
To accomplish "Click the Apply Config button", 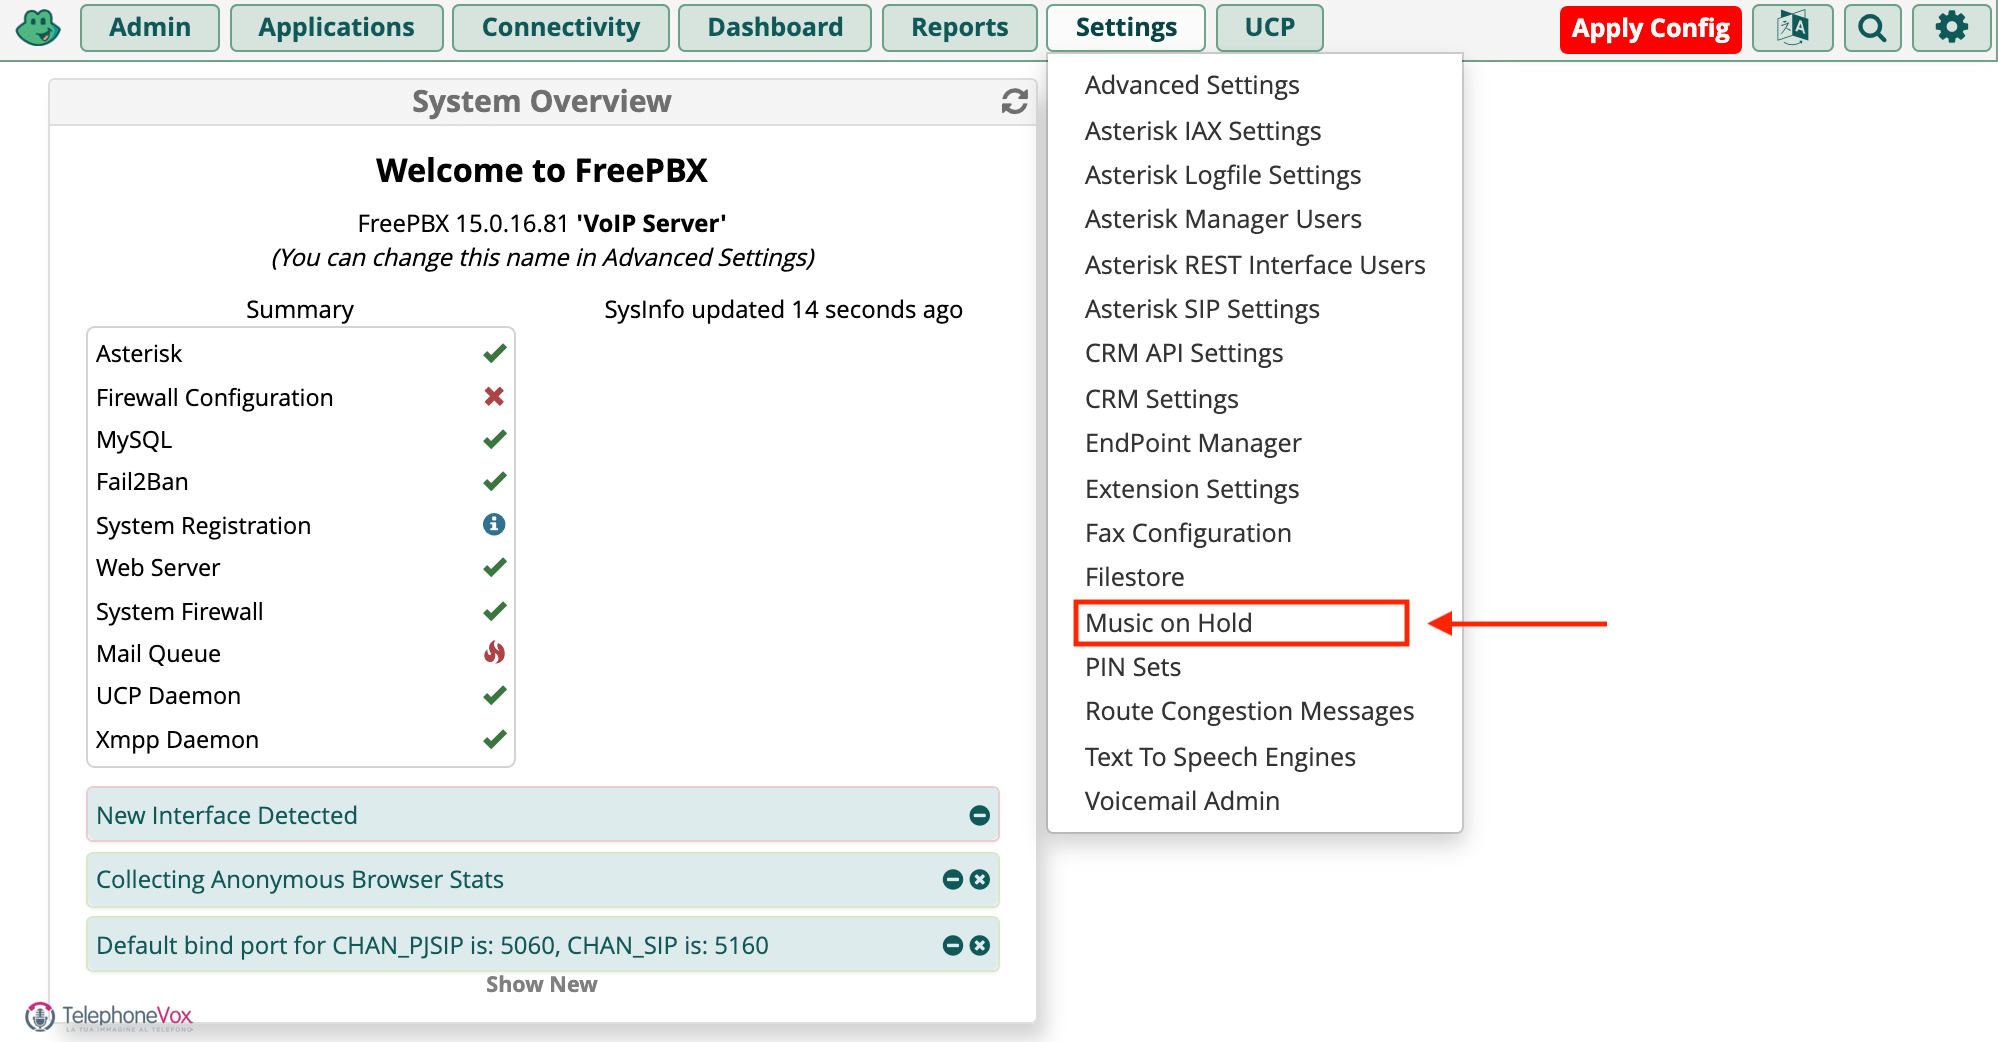I will [1651, 29].
